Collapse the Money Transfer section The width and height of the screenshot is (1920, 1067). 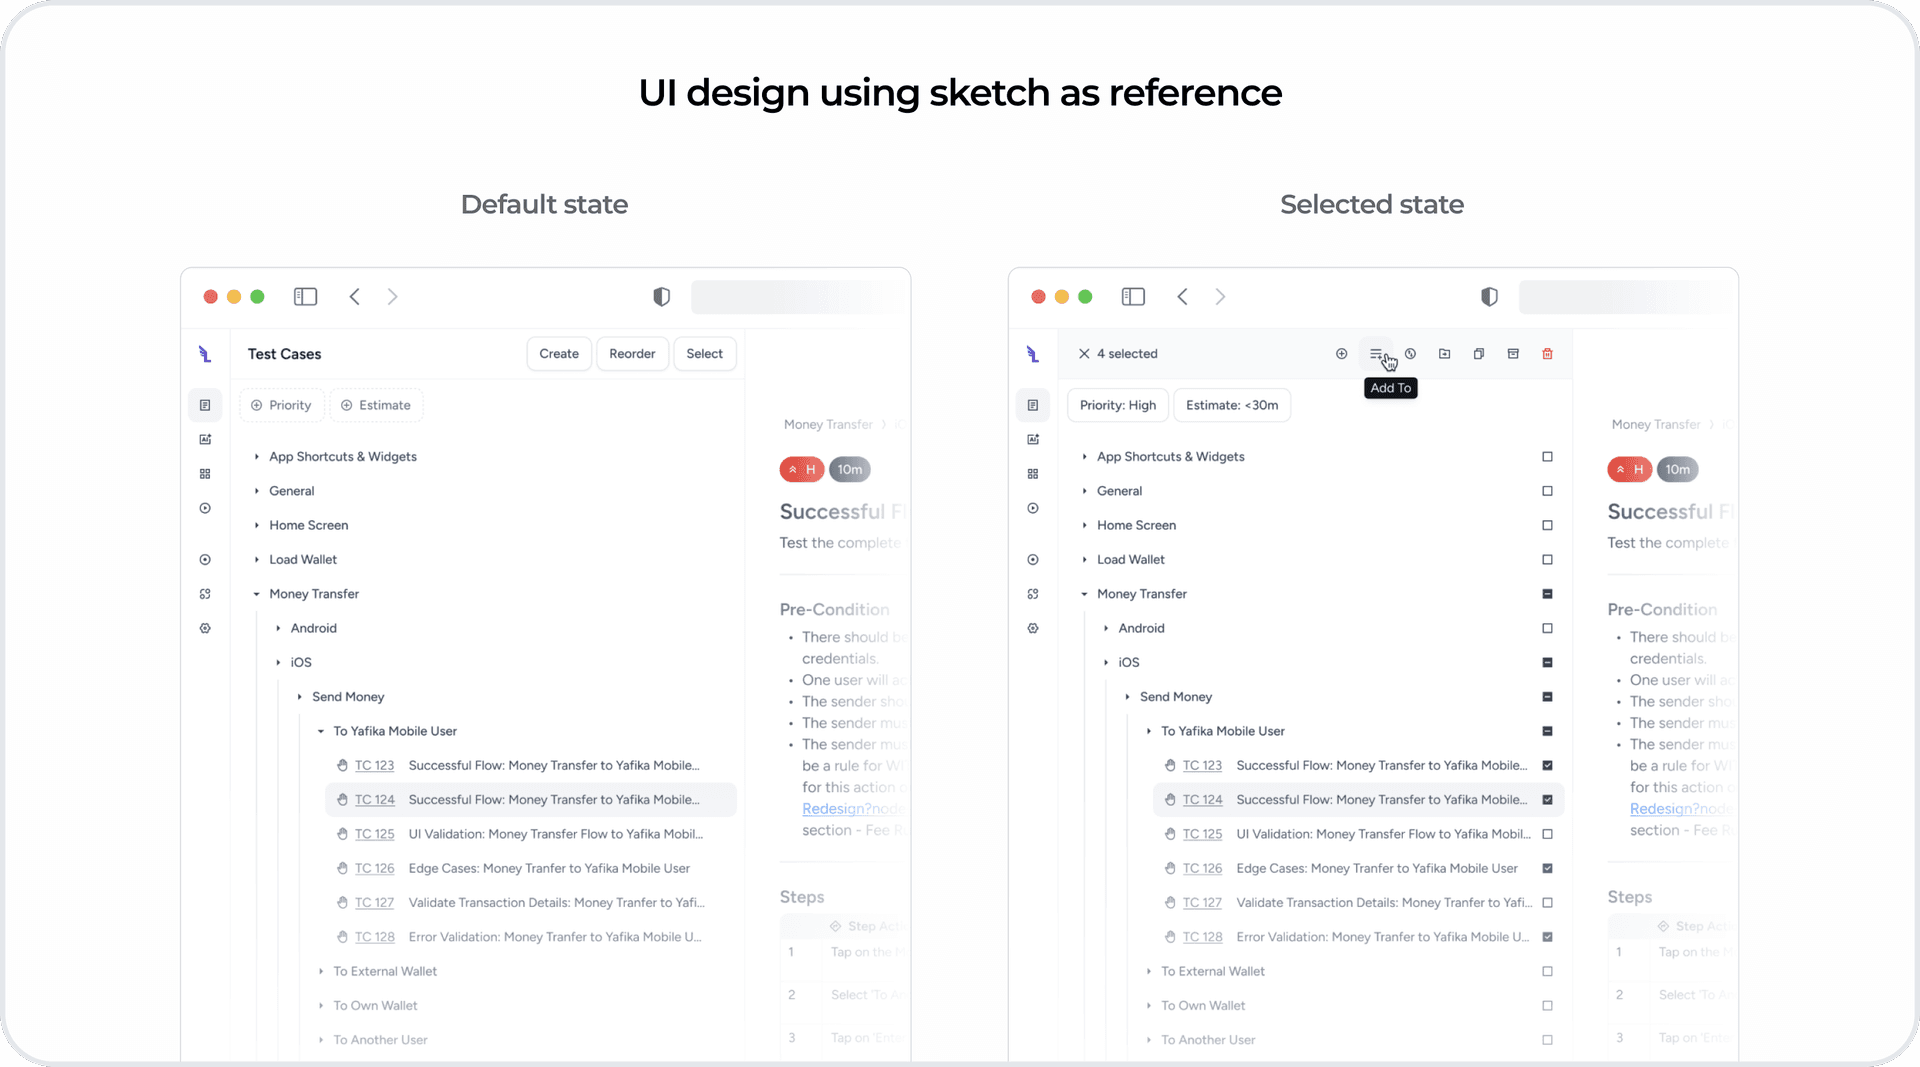click(1084, 593)
